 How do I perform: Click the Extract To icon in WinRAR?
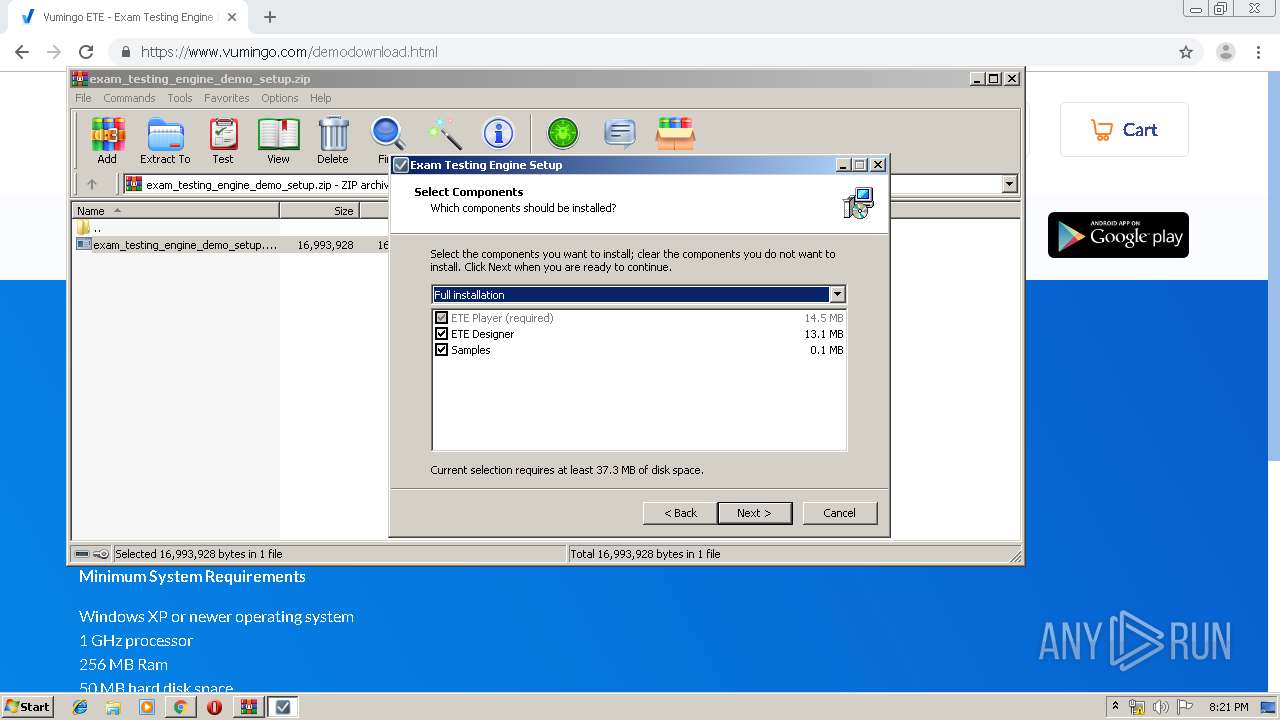point(165,134)
